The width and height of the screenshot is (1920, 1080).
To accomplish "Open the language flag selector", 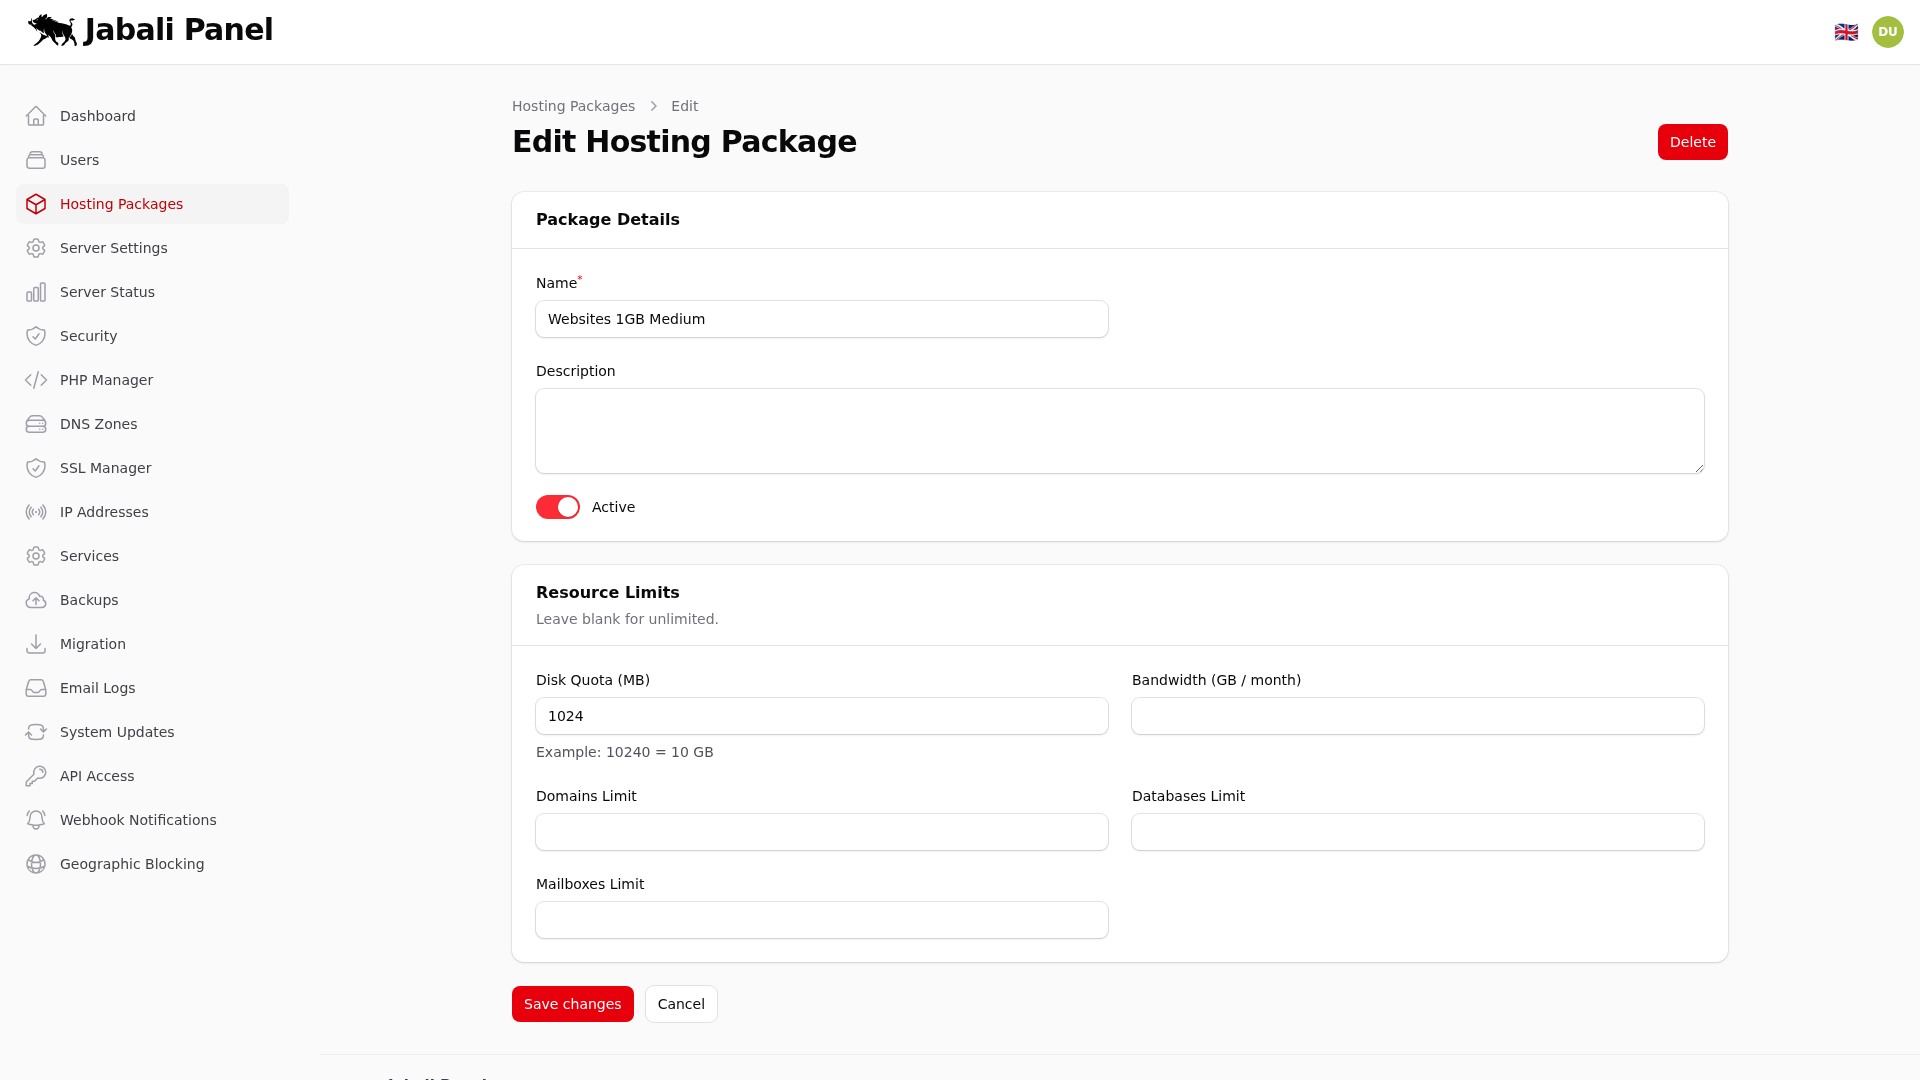I will pyautogui.click(x=1846, y=31).
